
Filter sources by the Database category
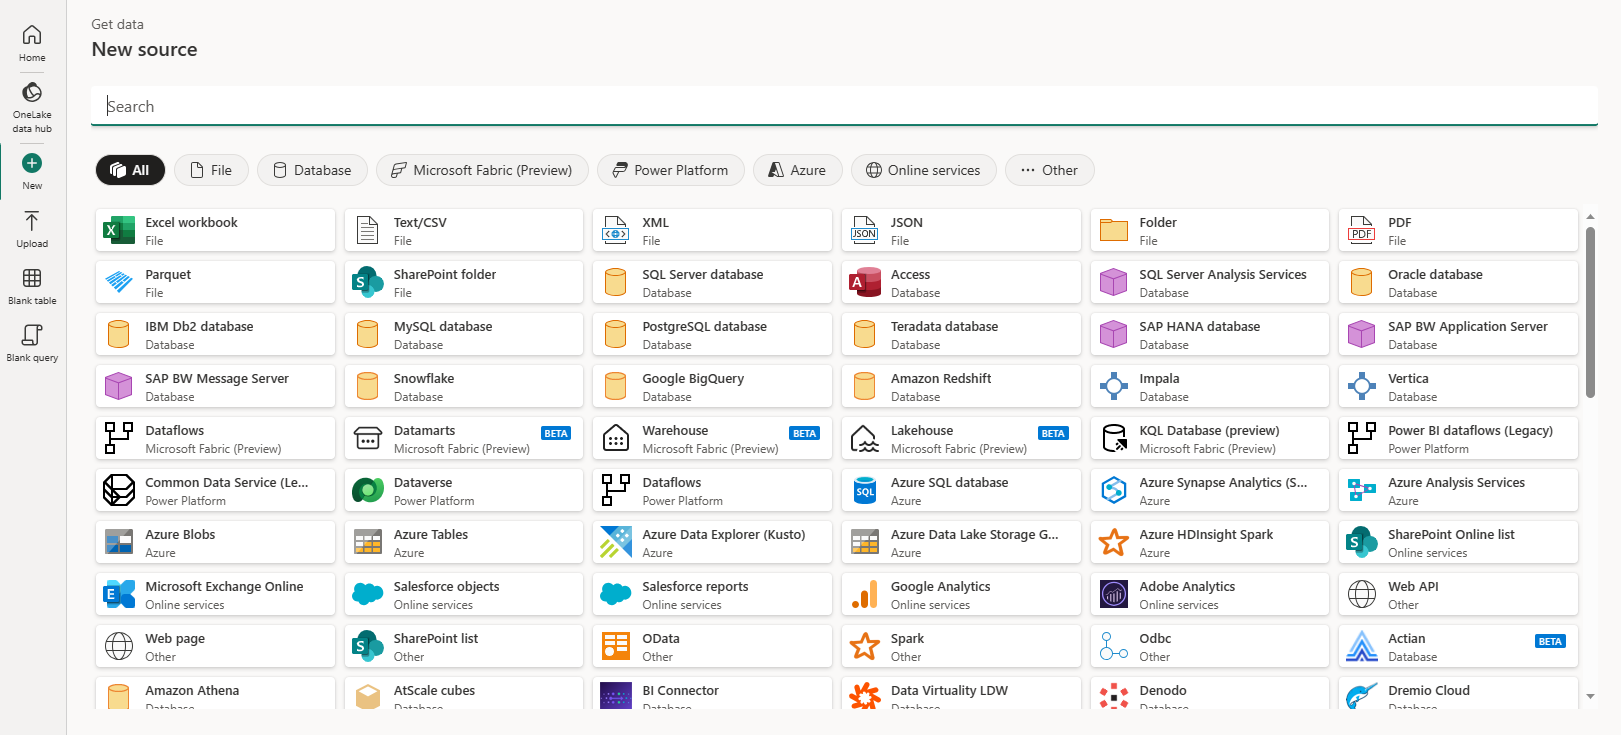click(312, 170)
